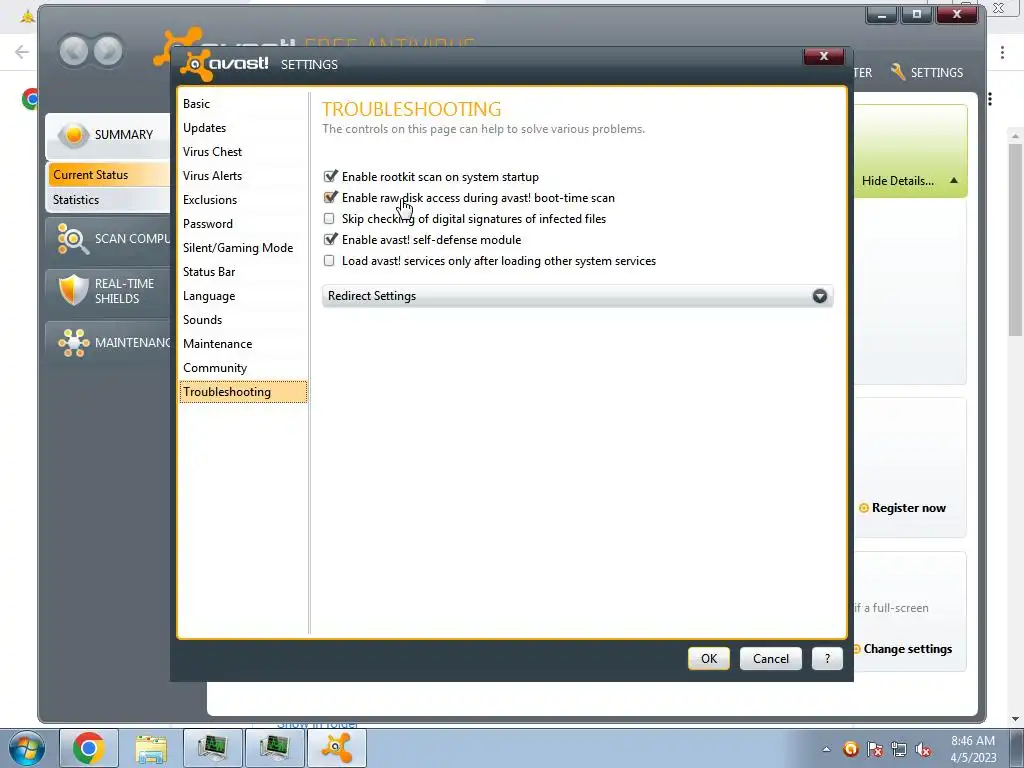The image size is (1024, 768).
Task: Select Maintenance in settings list
Action: (x=217, y=344)
